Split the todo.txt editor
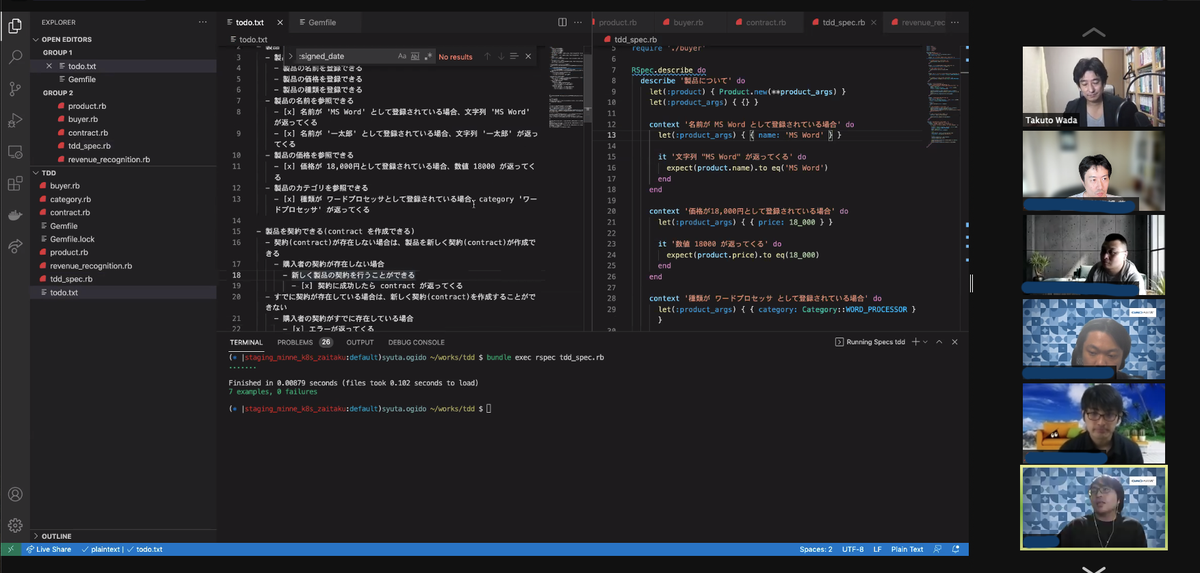The height and width of the screenshot is (573, 1200). pos(562,22)
